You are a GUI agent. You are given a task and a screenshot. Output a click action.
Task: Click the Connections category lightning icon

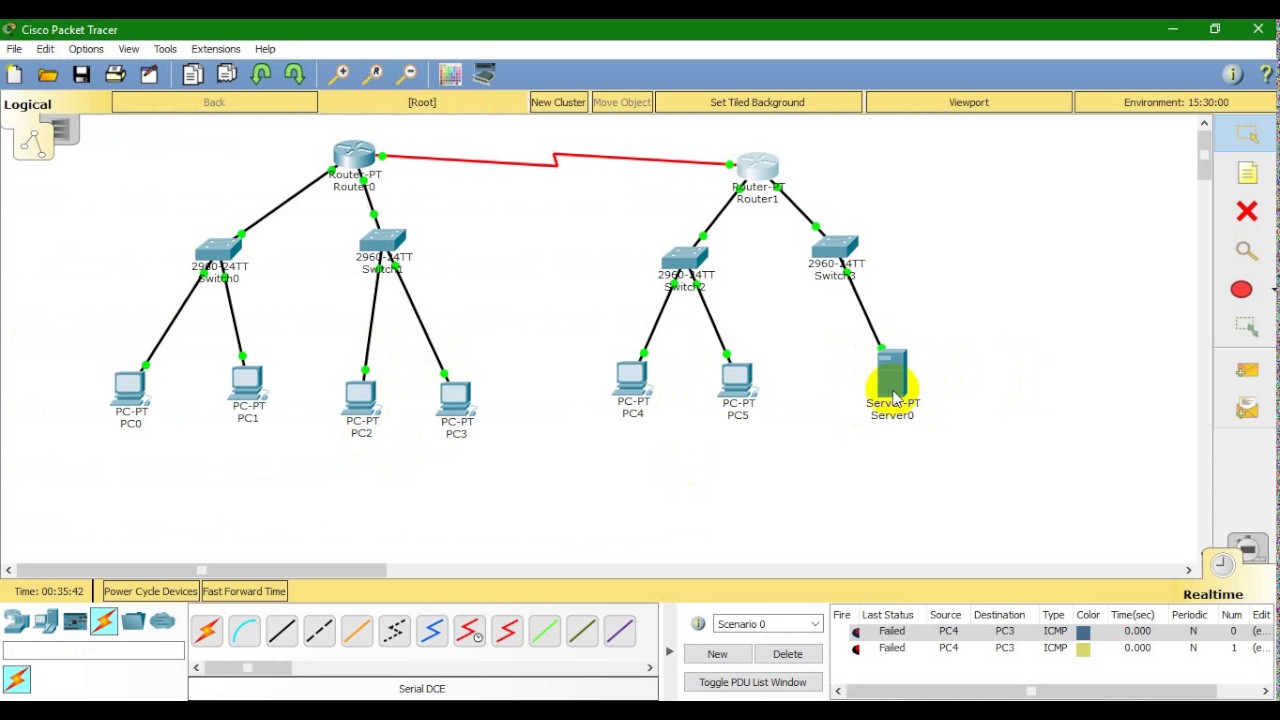pos(104,621)
